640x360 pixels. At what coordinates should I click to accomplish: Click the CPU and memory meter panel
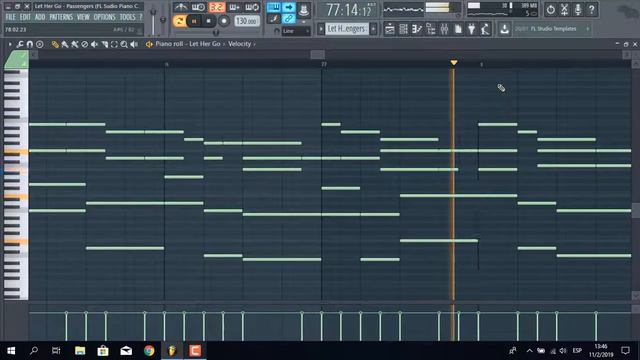coord(502,10)
